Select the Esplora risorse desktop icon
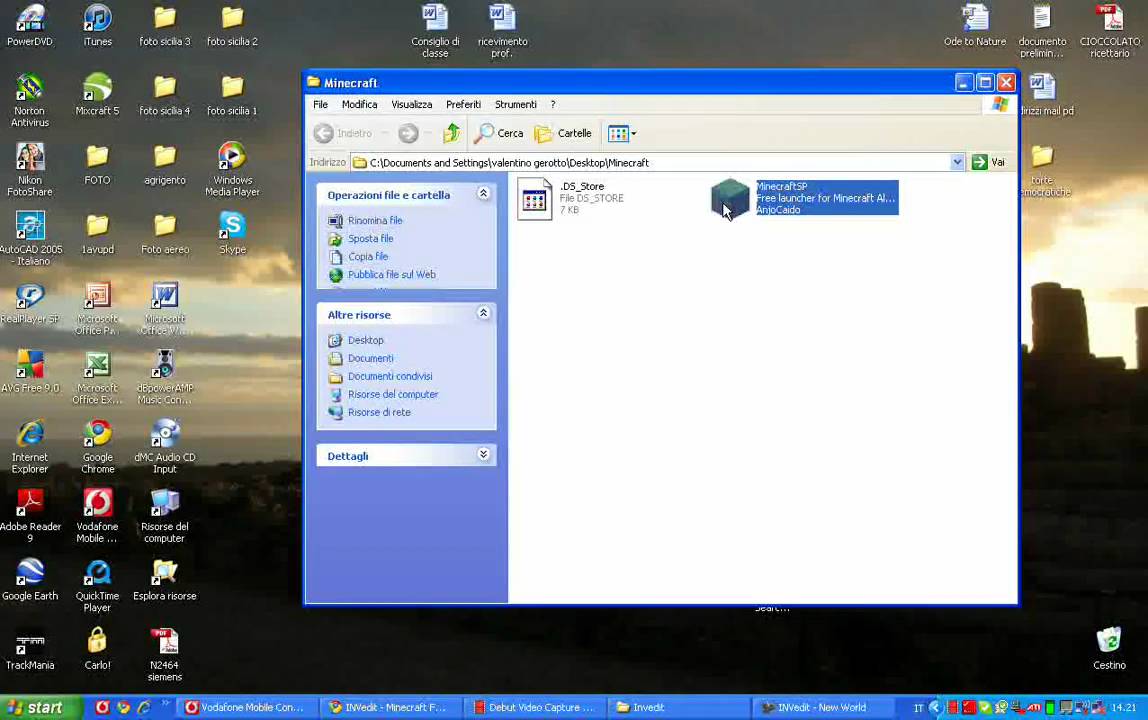This screenshot has height=720, width=1148. click(x=165, y=579)
